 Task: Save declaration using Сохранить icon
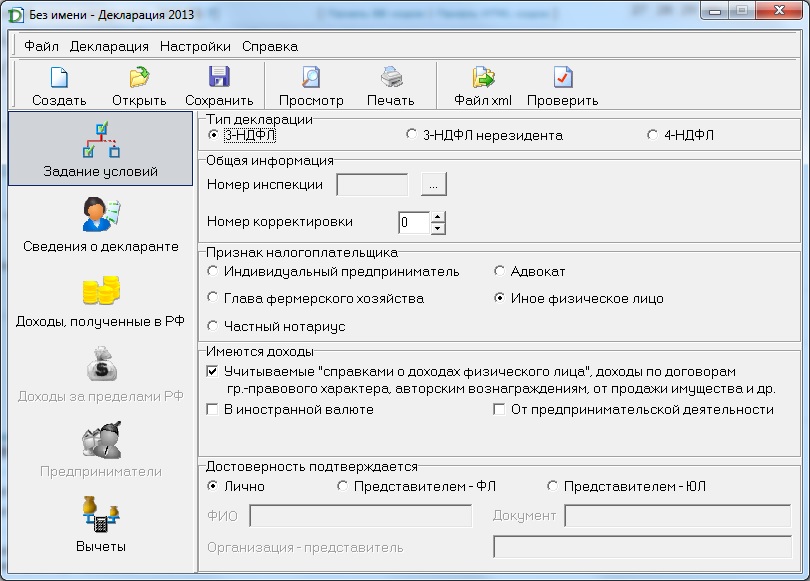tap(219, 78)
